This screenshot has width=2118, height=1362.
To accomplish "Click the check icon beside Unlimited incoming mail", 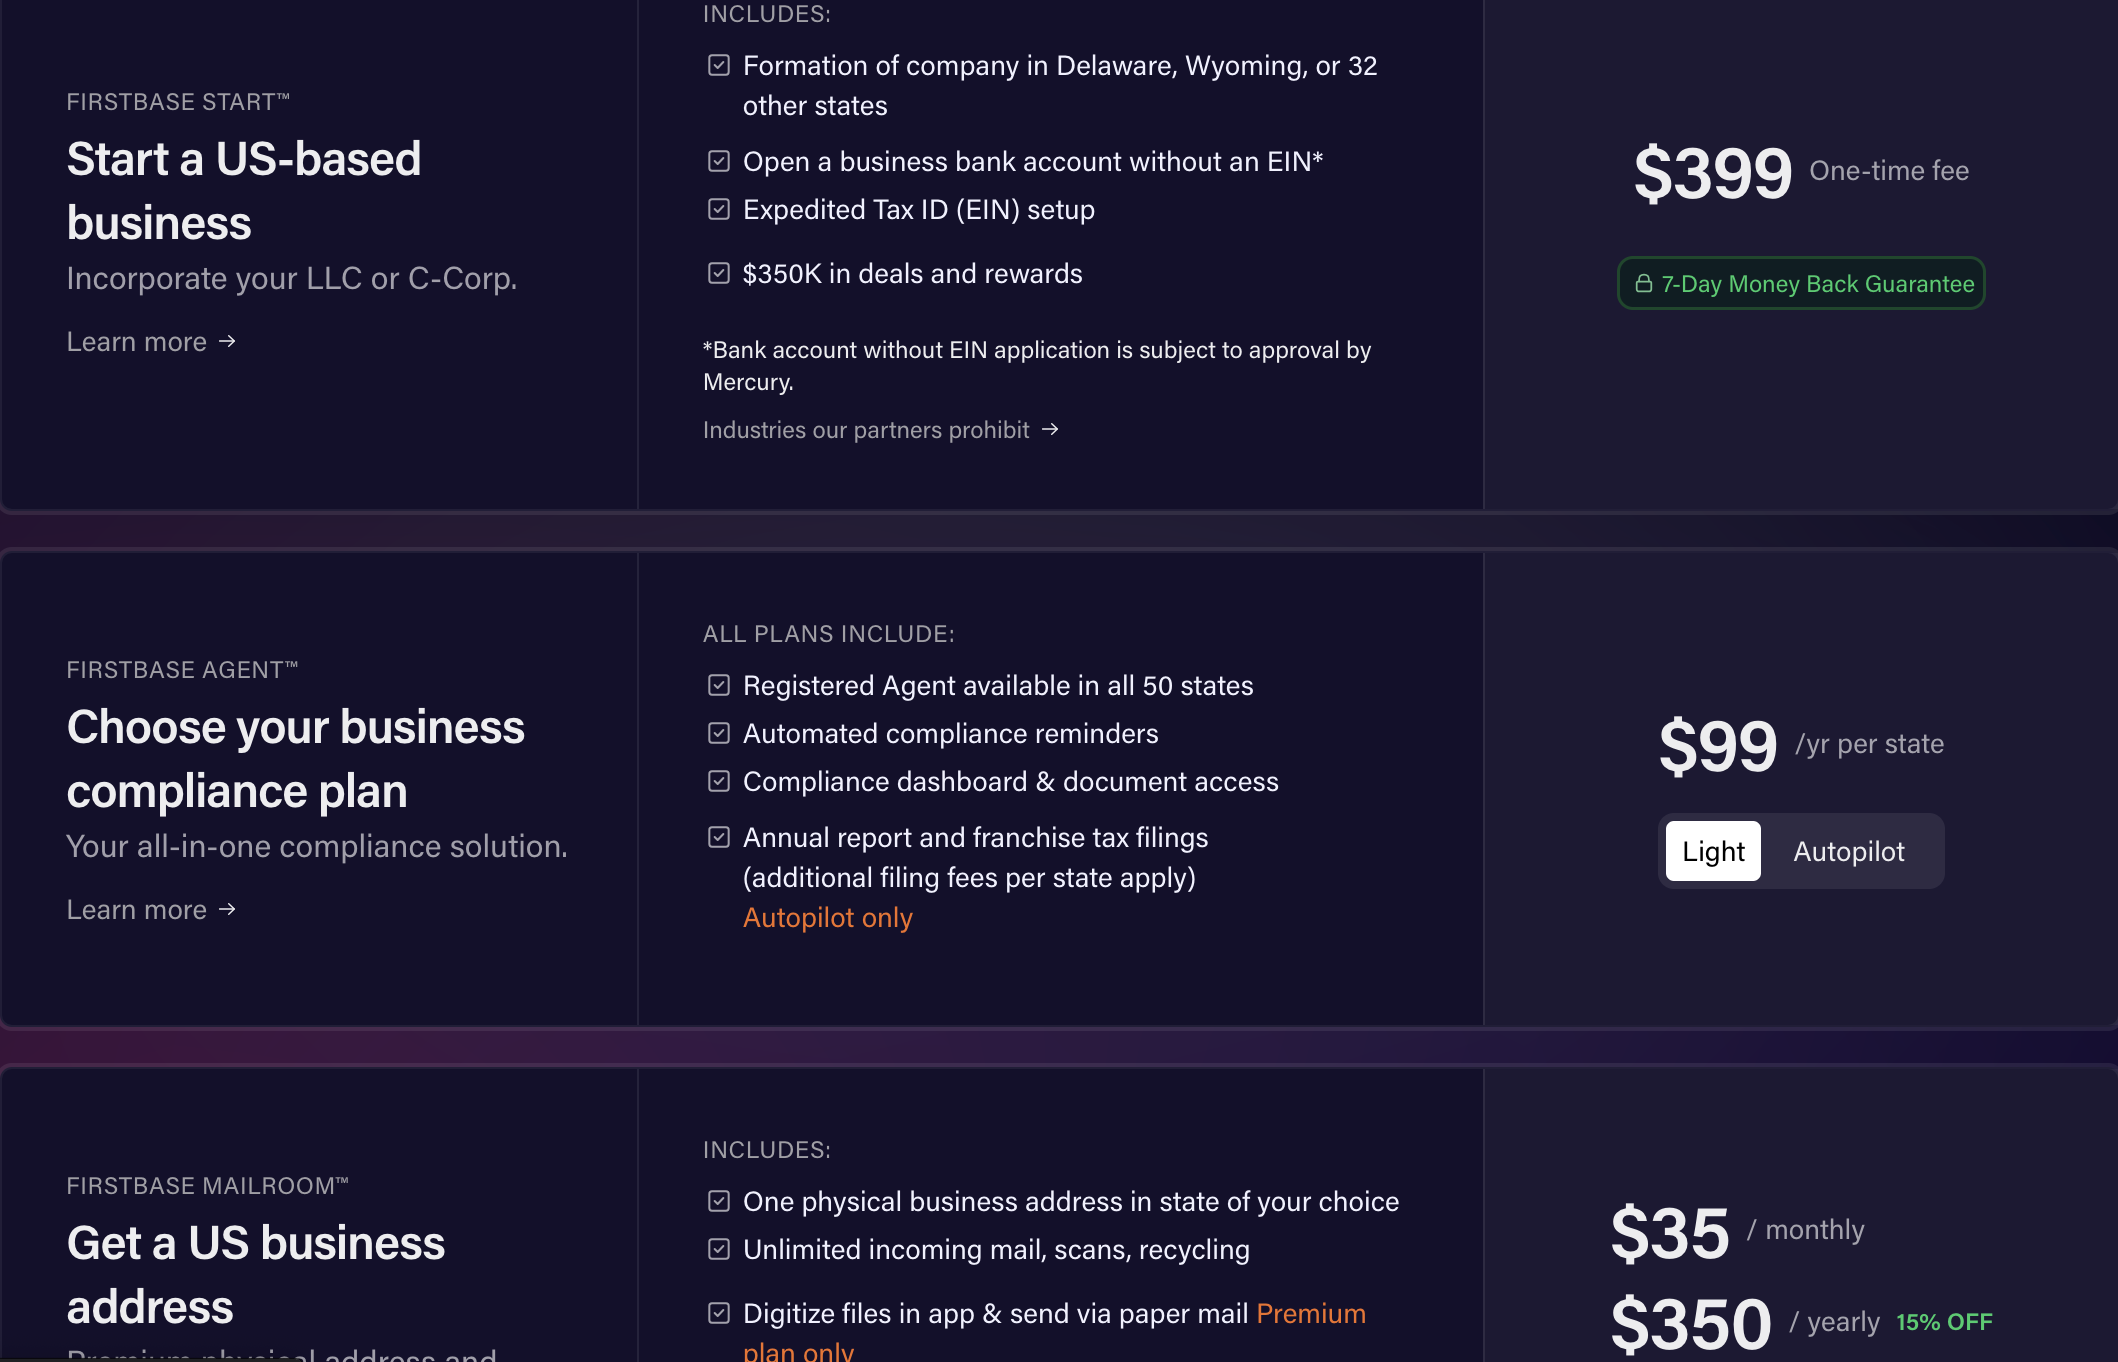I will click(x=718, y=1249).
